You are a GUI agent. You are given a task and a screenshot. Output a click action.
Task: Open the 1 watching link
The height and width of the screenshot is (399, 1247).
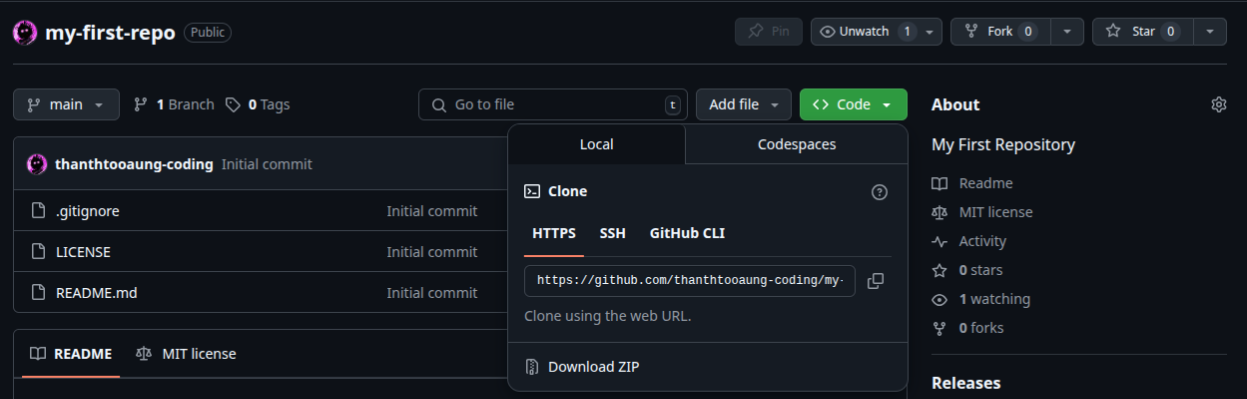[x=994, y=300]
